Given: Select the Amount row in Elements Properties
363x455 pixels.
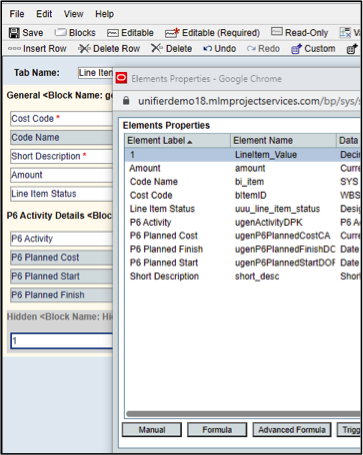Looking at the screenshot, I should (x=243, y=168).
